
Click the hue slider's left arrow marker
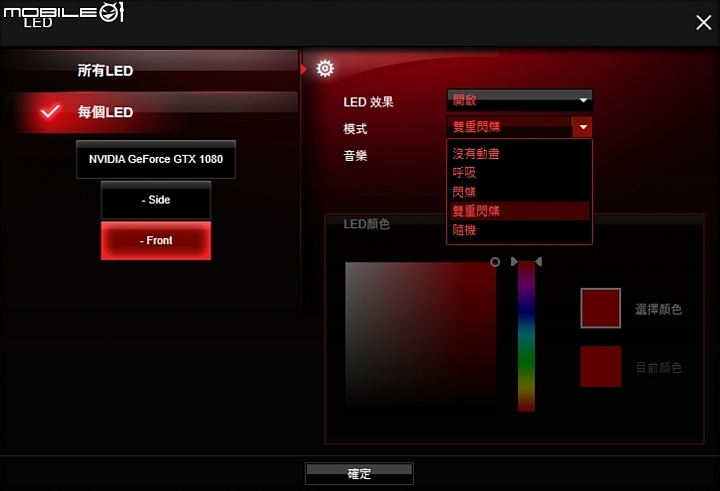[514, 261]
